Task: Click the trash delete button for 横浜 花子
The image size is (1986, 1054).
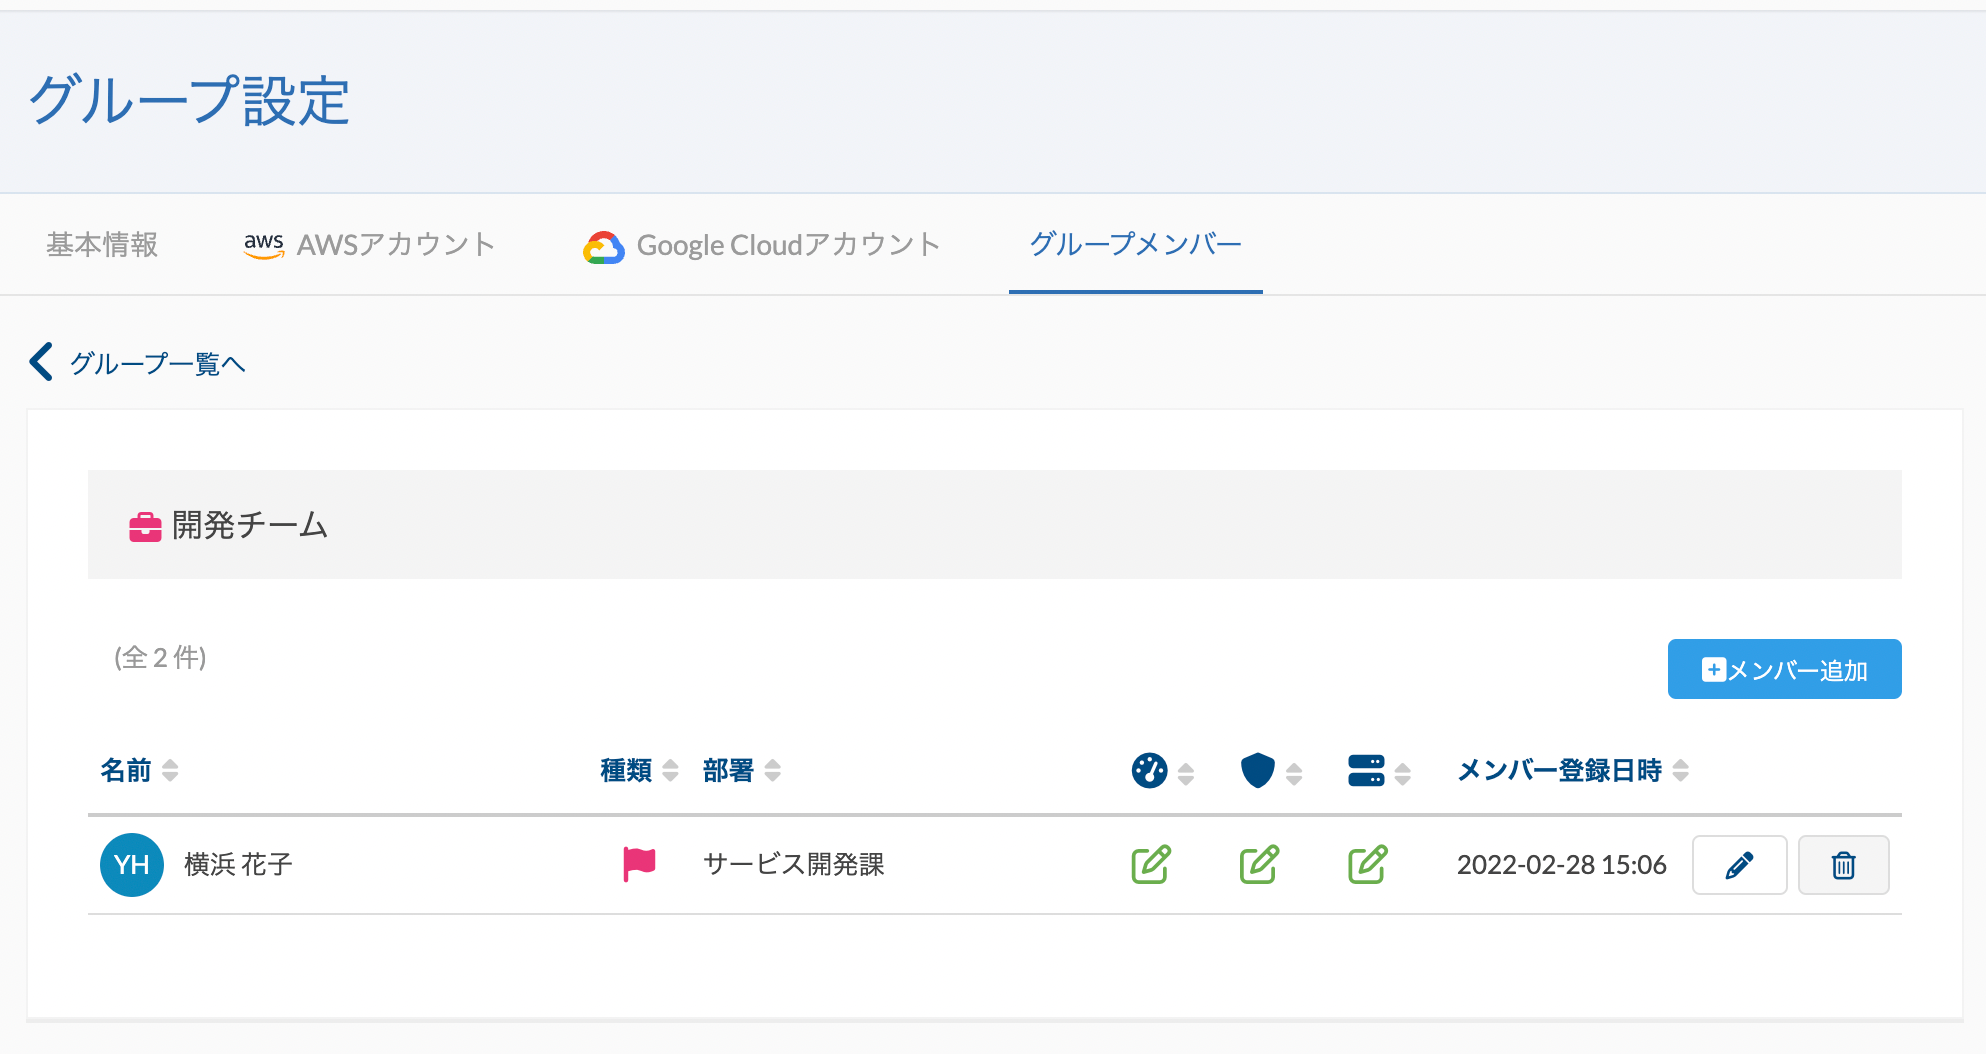Action: tap(1843, 865)
